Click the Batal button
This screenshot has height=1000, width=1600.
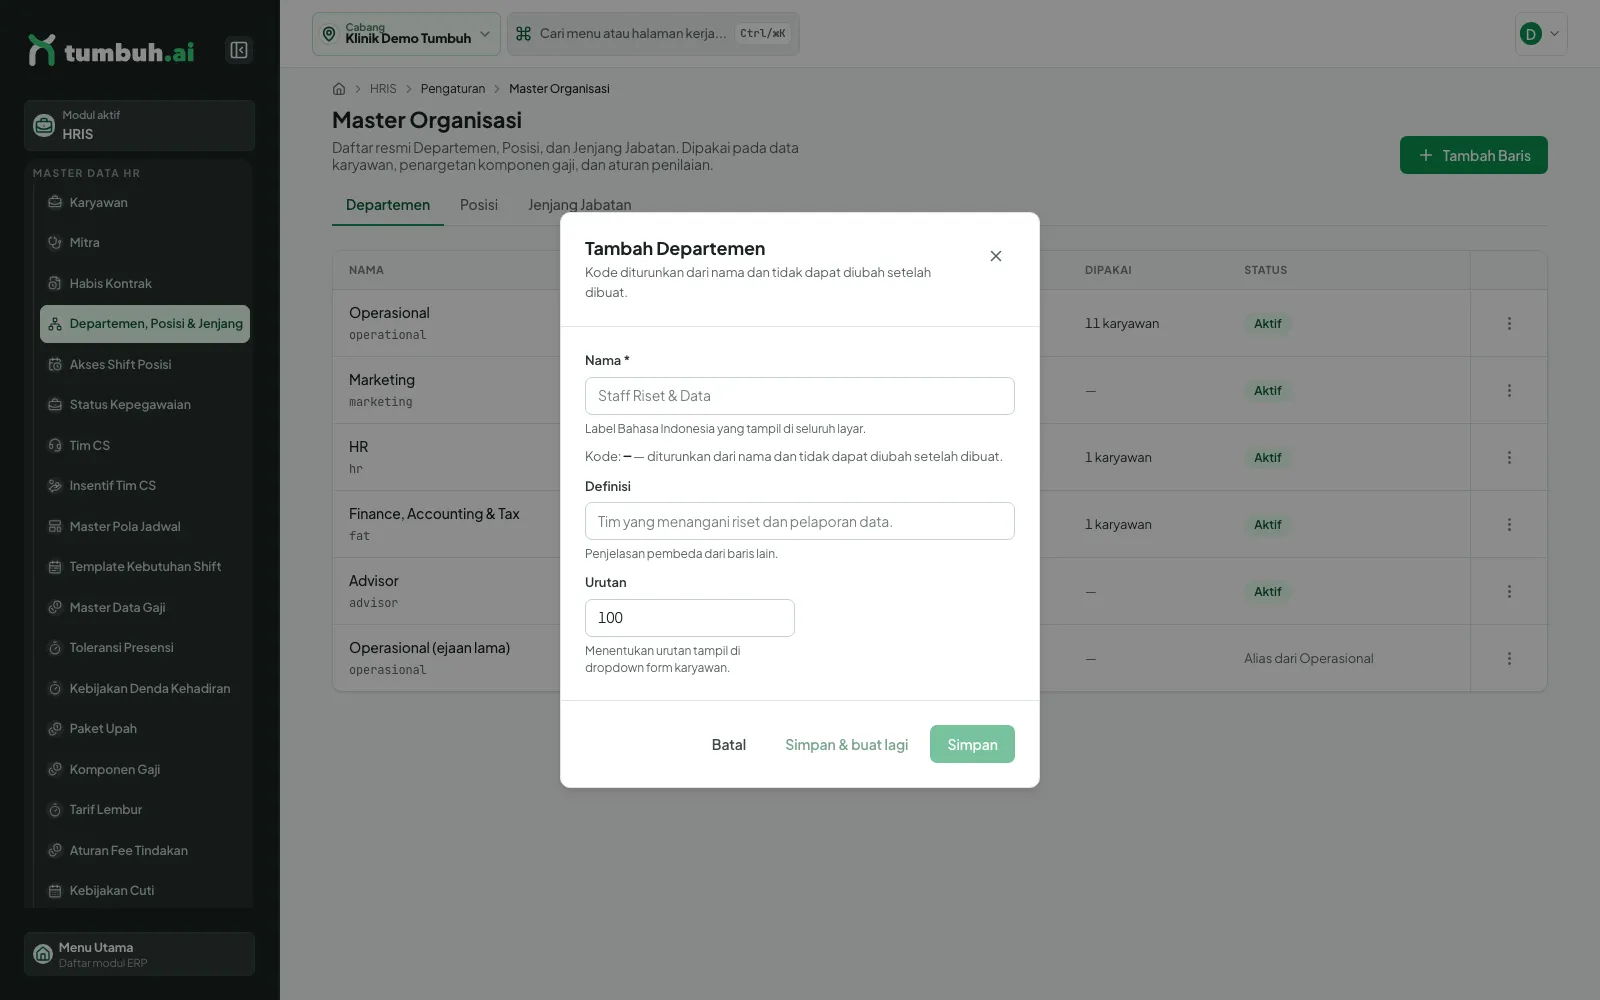(729, 744)
